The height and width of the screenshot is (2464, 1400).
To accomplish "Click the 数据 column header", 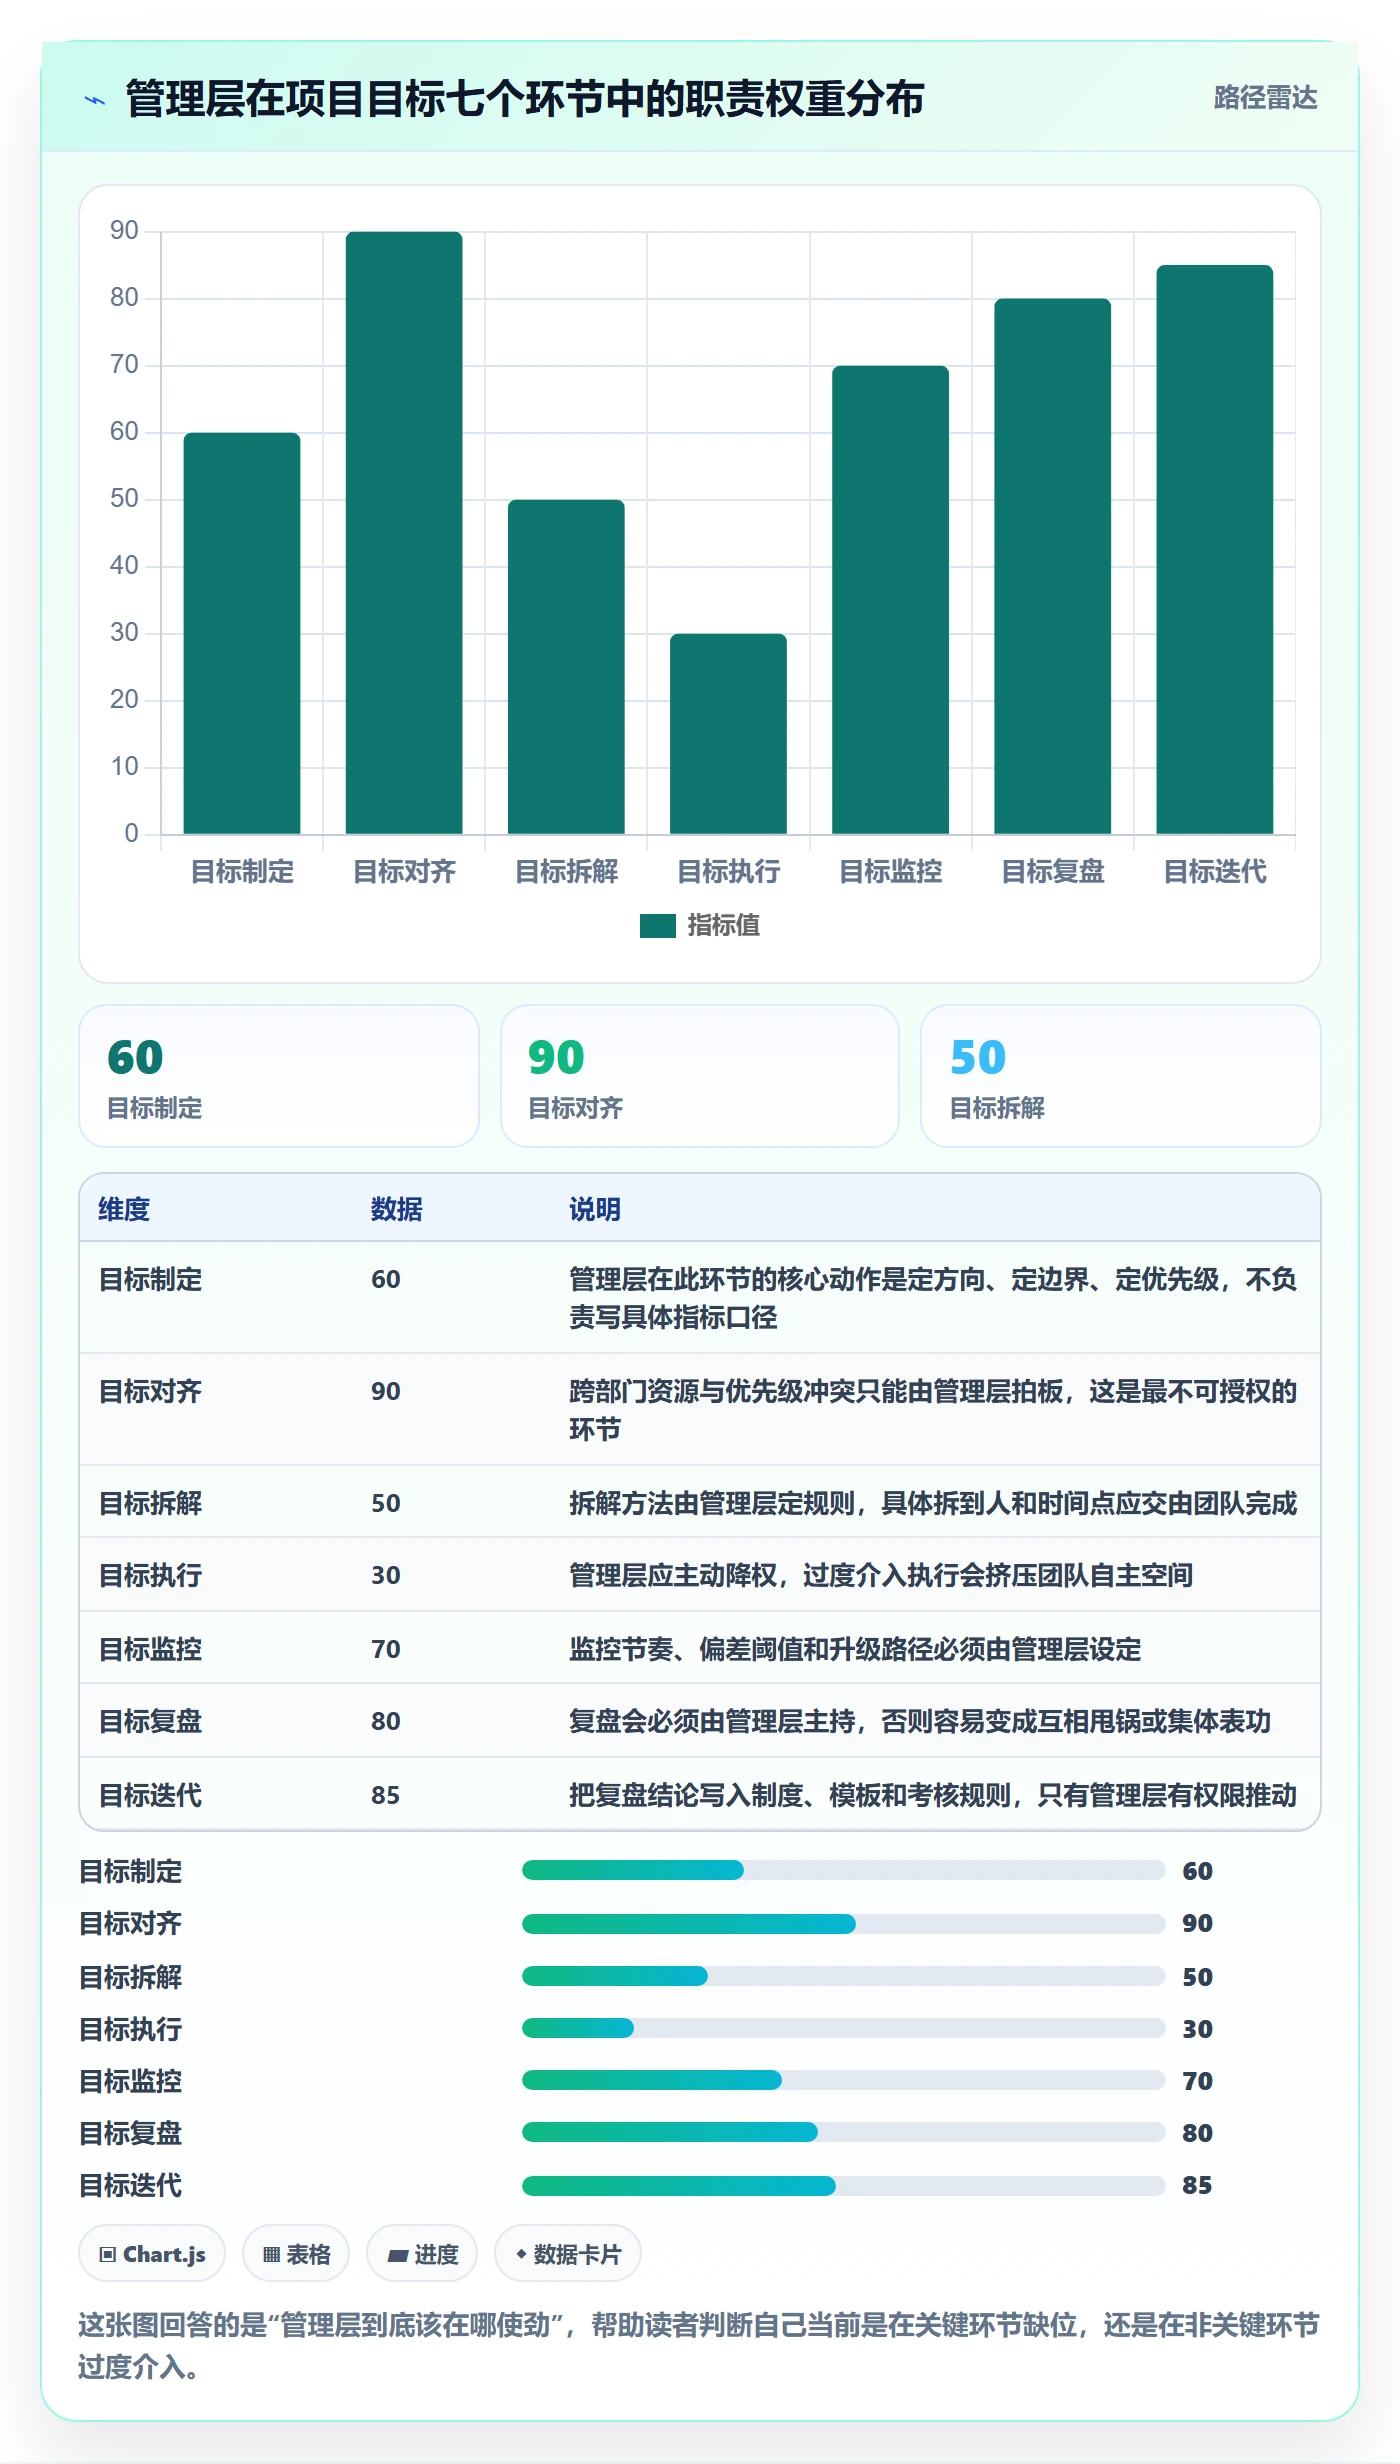I will tap(396, 1209).
